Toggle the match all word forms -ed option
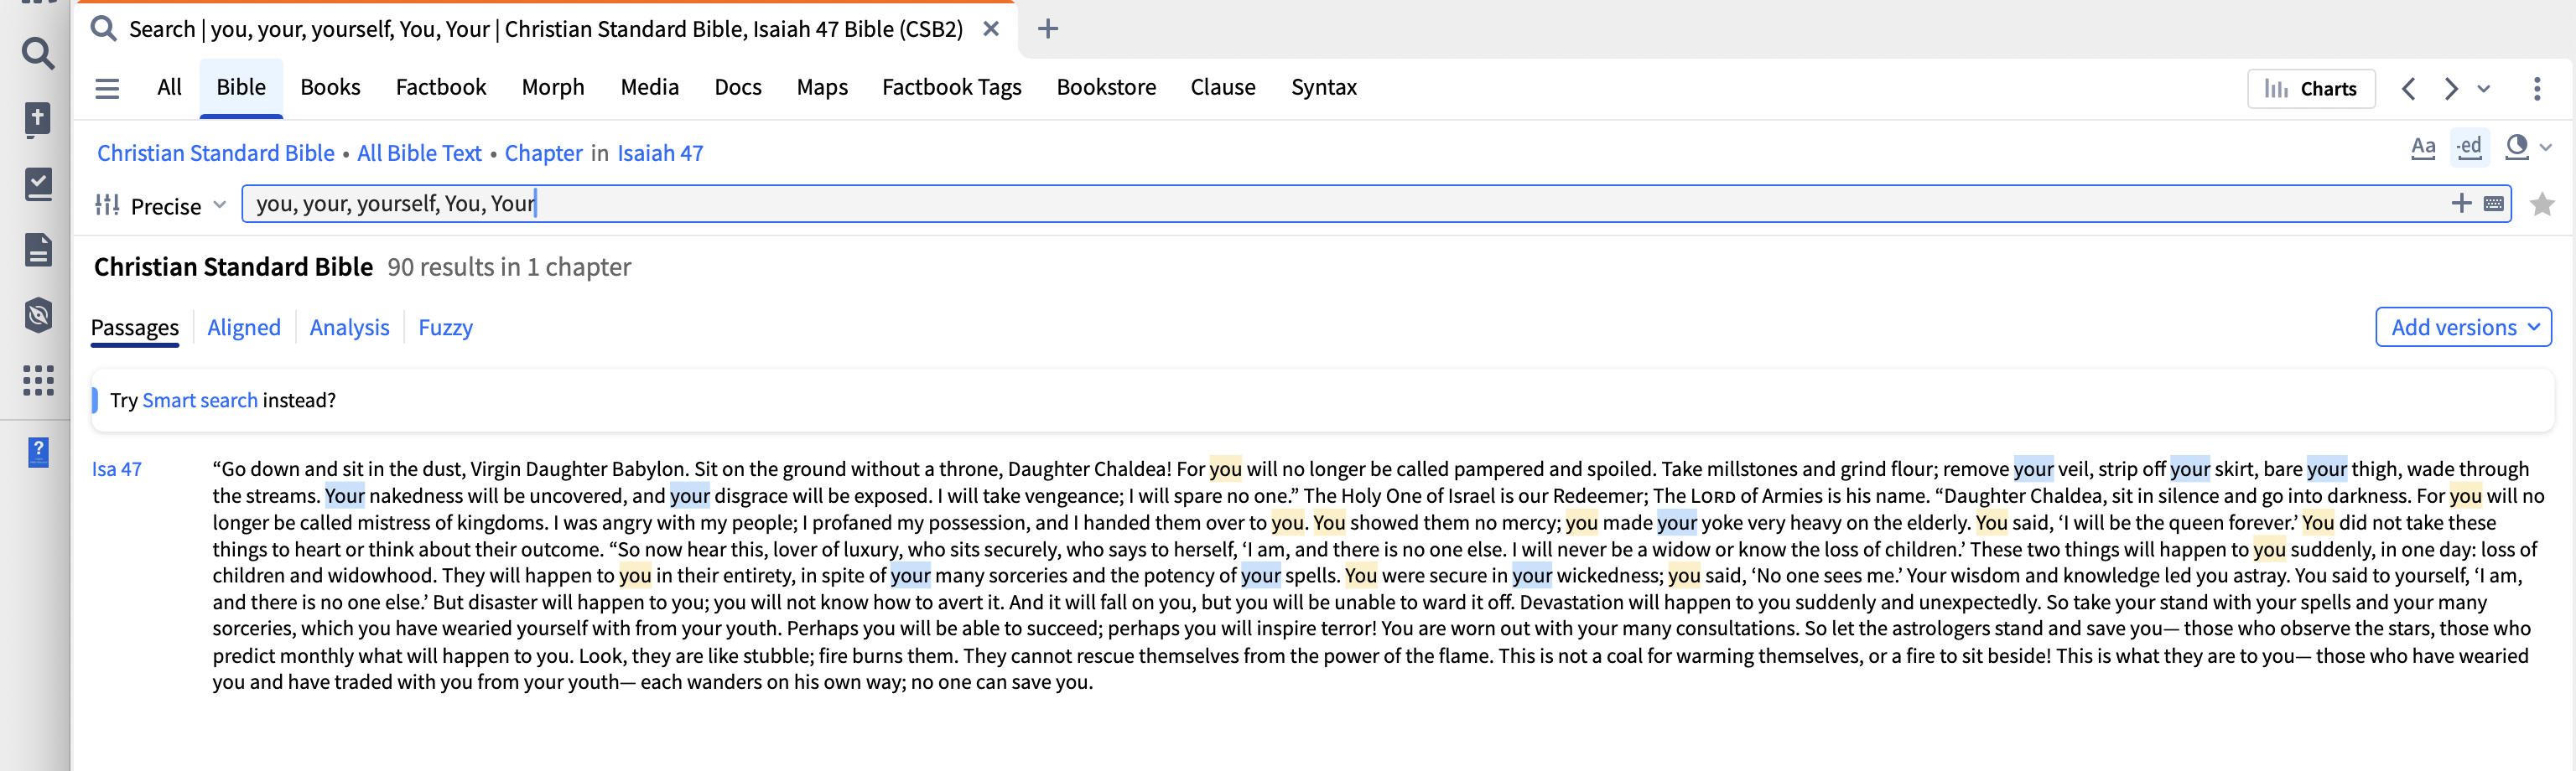This screenshot has width=2576, height=771. [x=2469, y=147]
